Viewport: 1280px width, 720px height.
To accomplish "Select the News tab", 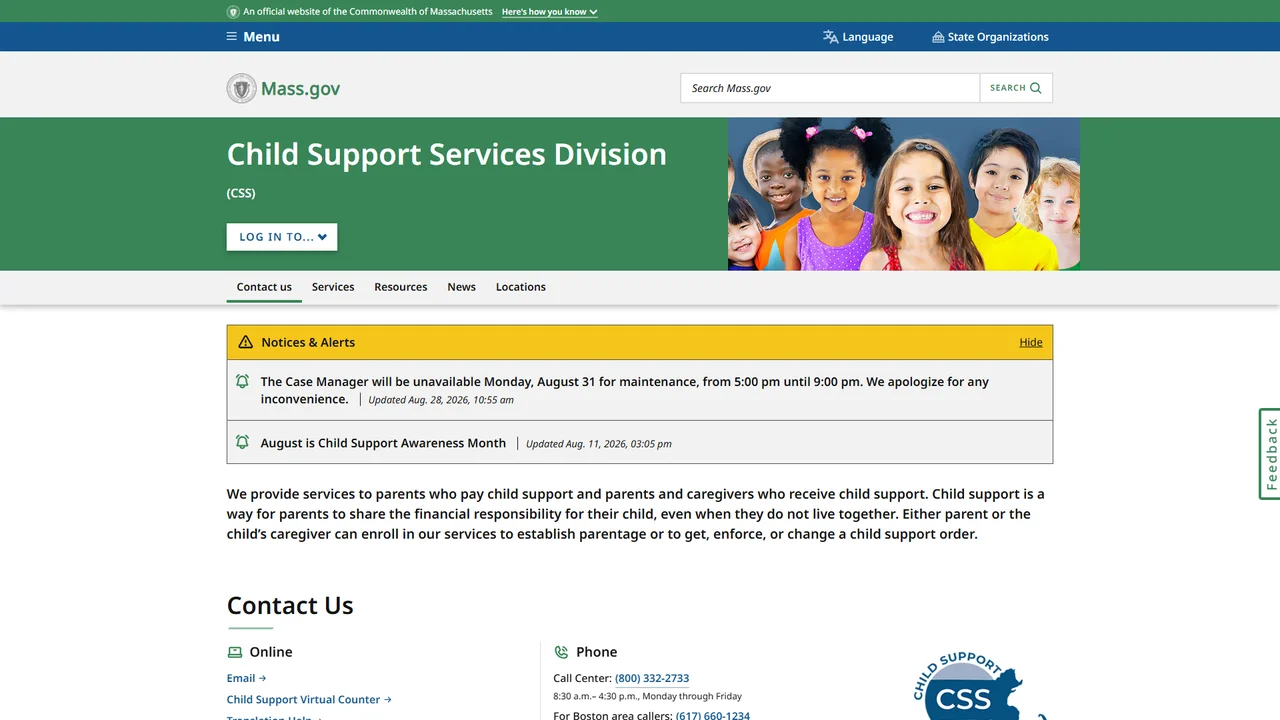I will [x=462, y=287].
